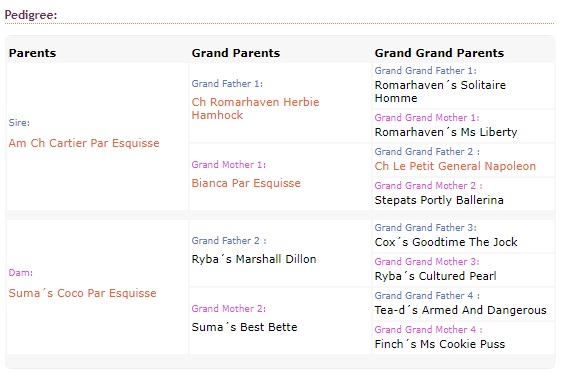568x377 pixels.
Task: Select Tea-d's Armed And Dangerous entry
Action: click(x=460, y=310)
